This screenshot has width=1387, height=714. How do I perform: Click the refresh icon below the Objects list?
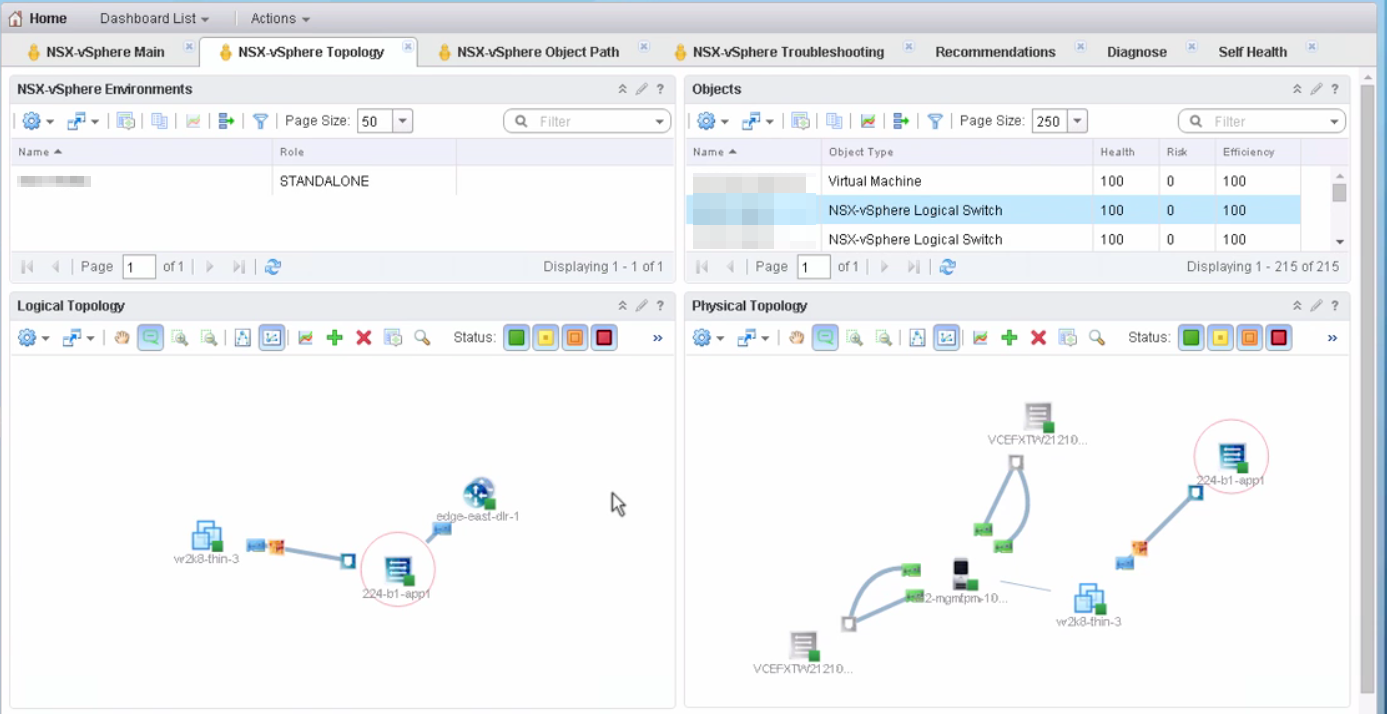coord(946,266)
